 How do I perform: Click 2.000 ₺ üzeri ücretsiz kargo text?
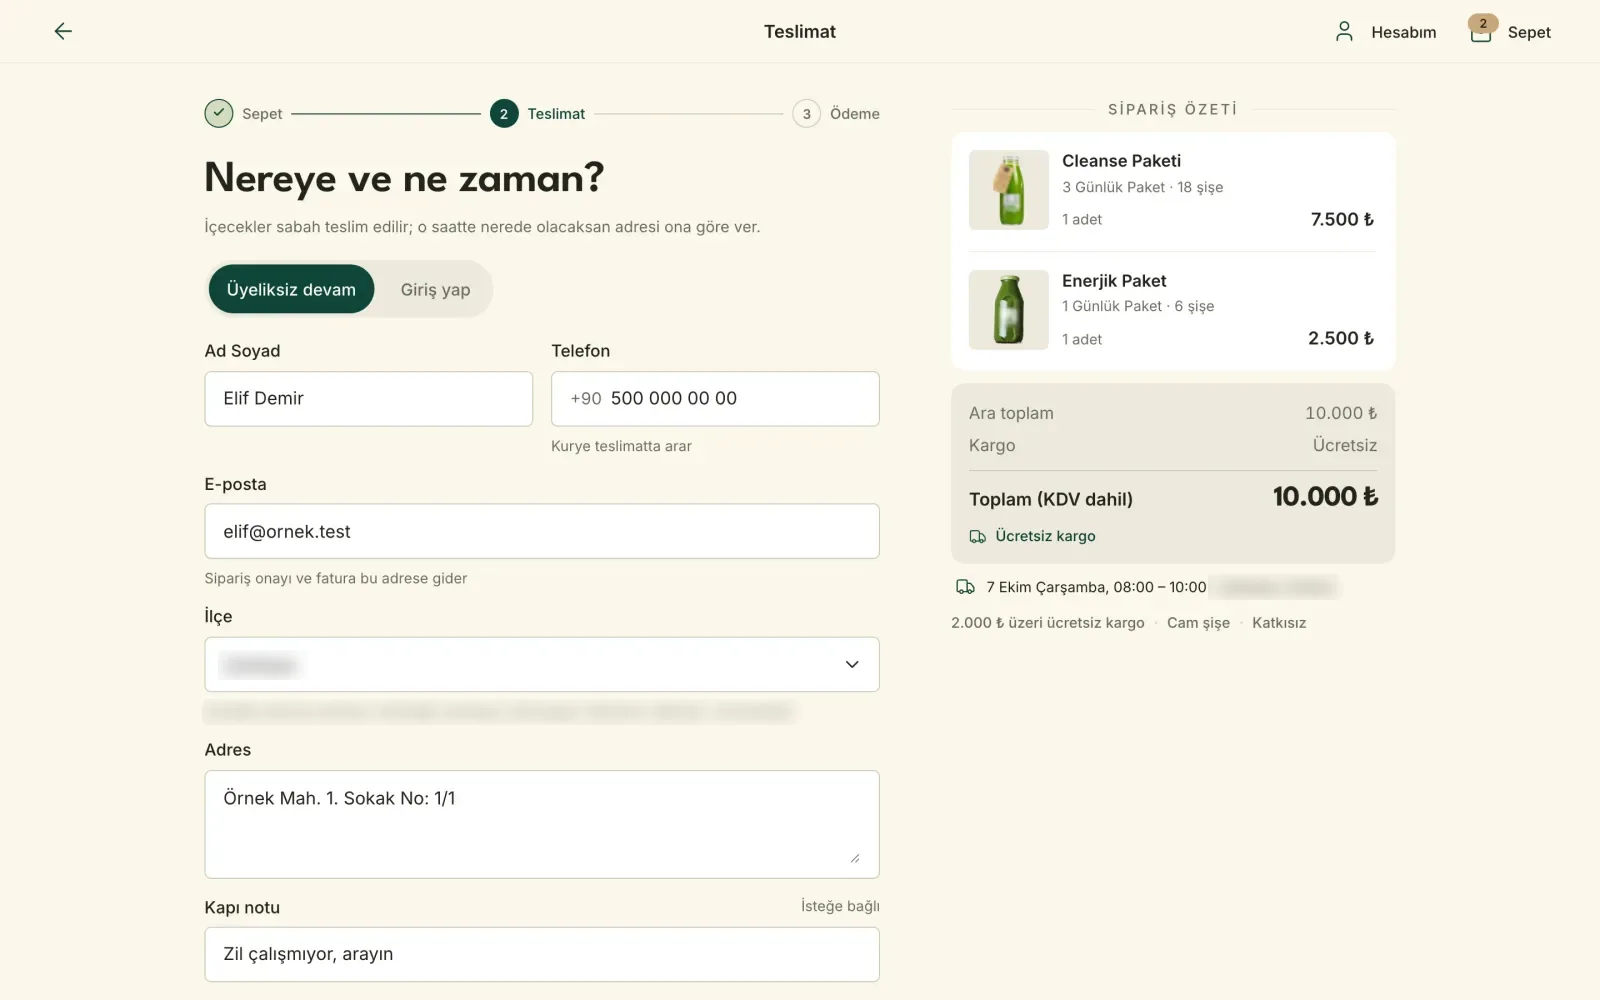tap(1048, 623)
